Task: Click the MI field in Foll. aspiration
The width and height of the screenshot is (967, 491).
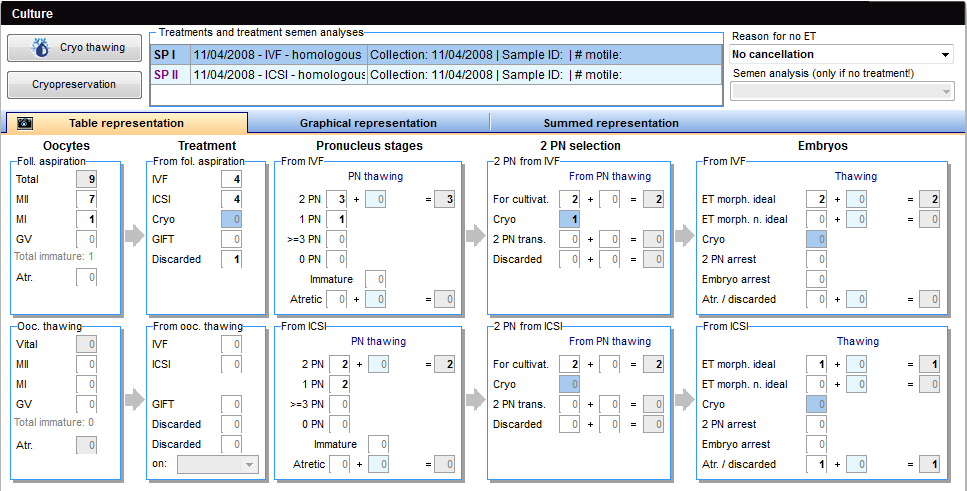Action: pyautogui.click(x=86, y=219)
